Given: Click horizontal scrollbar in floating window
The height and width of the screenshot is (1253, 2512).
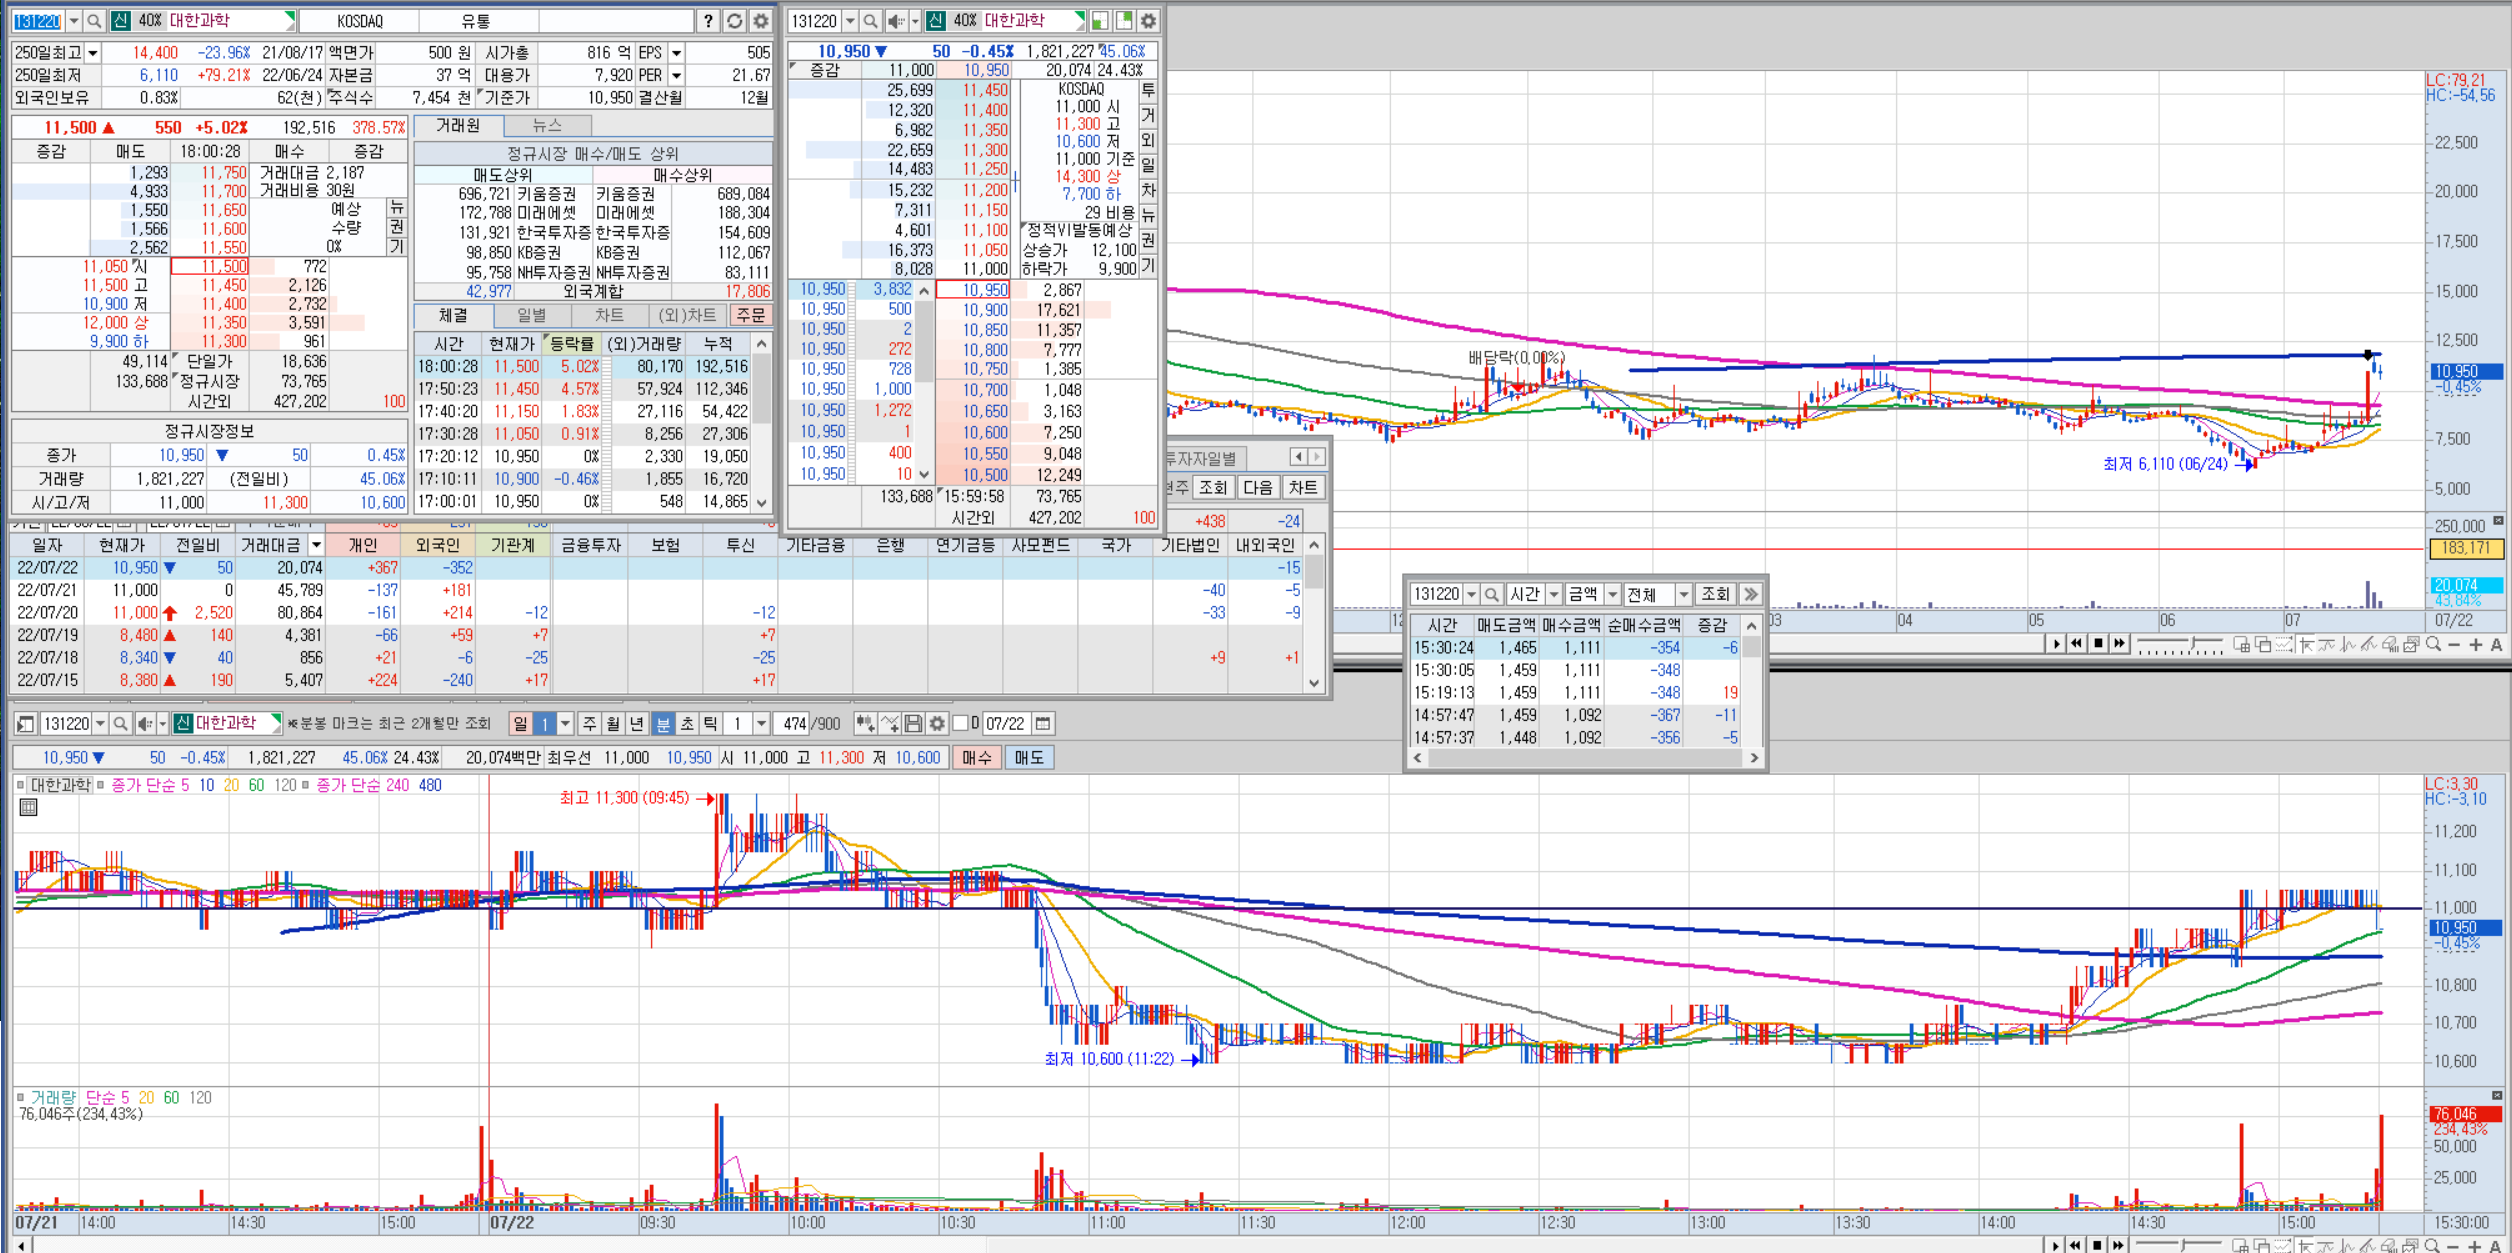Looking at the screenshot, I should click(1585, 758).
